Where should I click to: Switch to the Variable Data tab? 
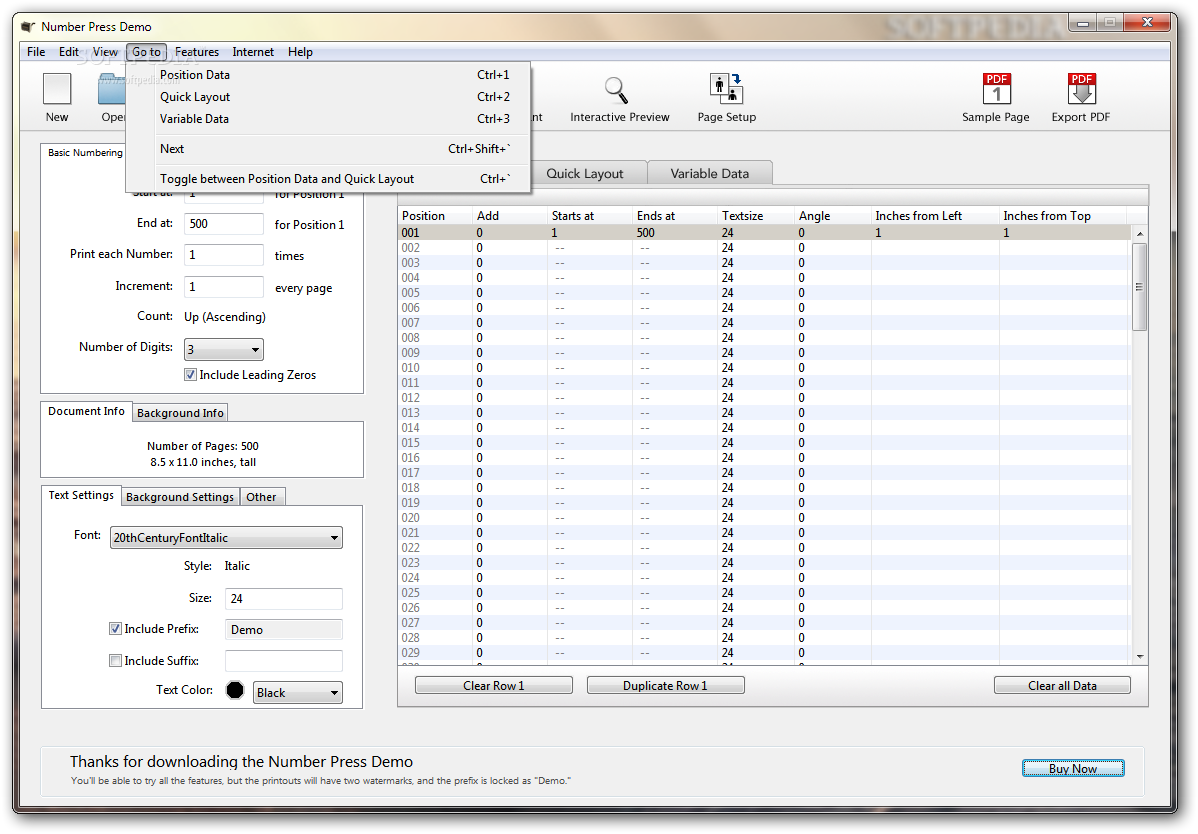coord(710,173)
